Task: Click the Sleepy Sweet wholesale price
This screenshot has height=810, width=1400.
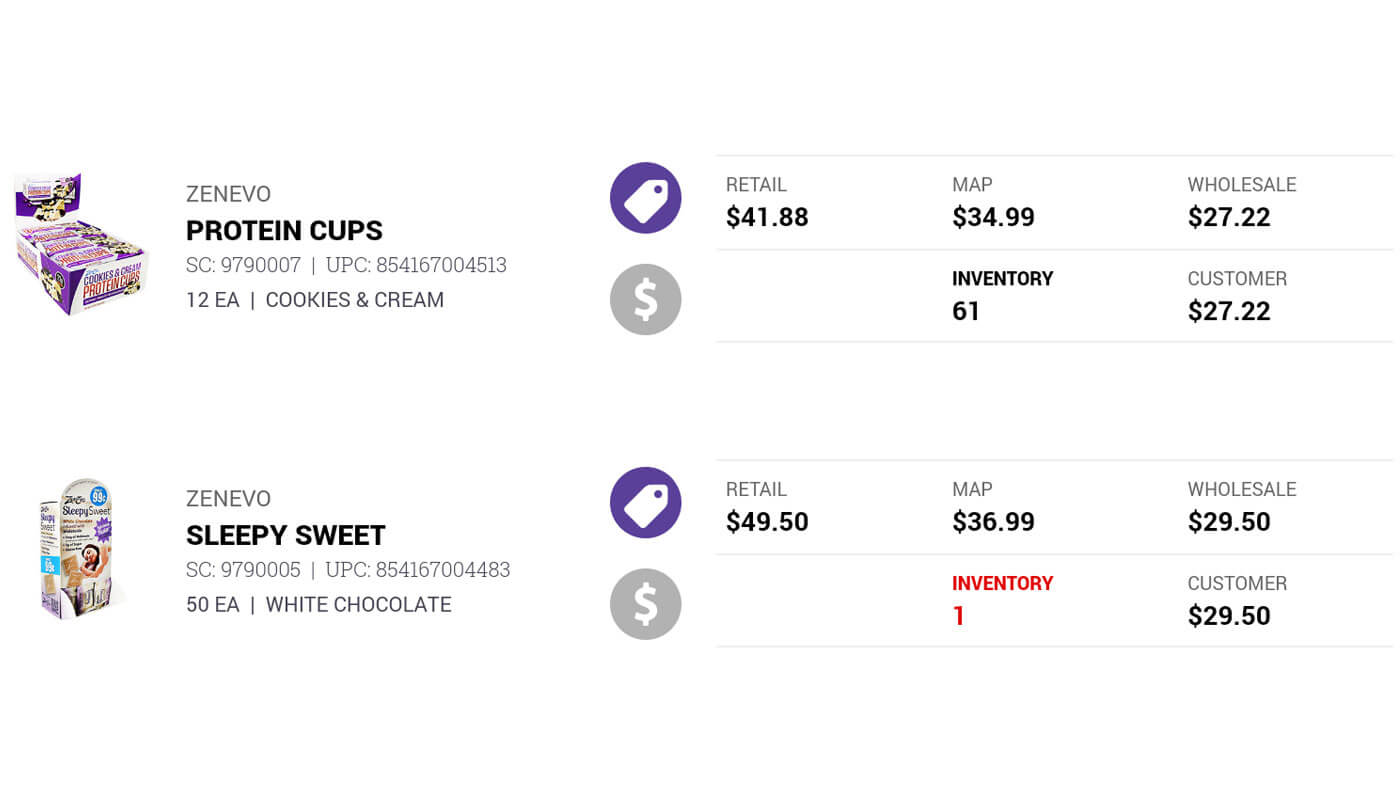Action: 1229,522
